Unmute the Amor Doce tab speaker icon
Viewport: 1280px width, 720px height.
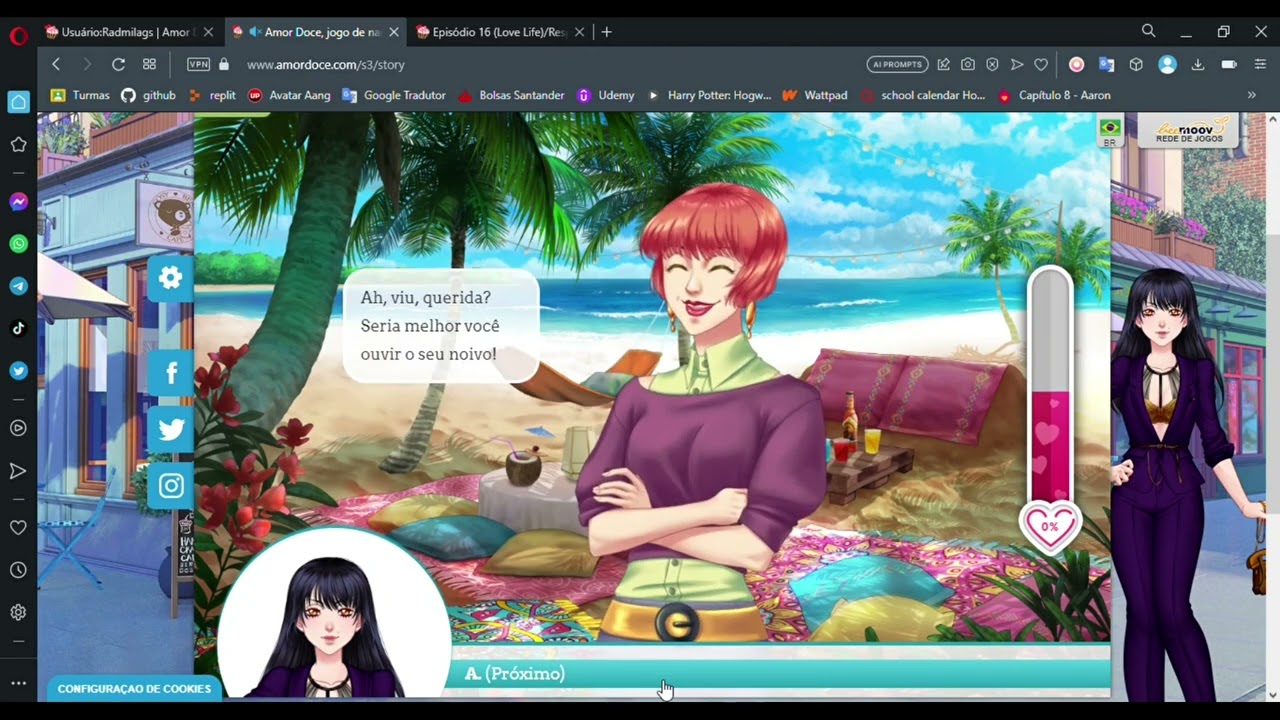click(255, 32)
